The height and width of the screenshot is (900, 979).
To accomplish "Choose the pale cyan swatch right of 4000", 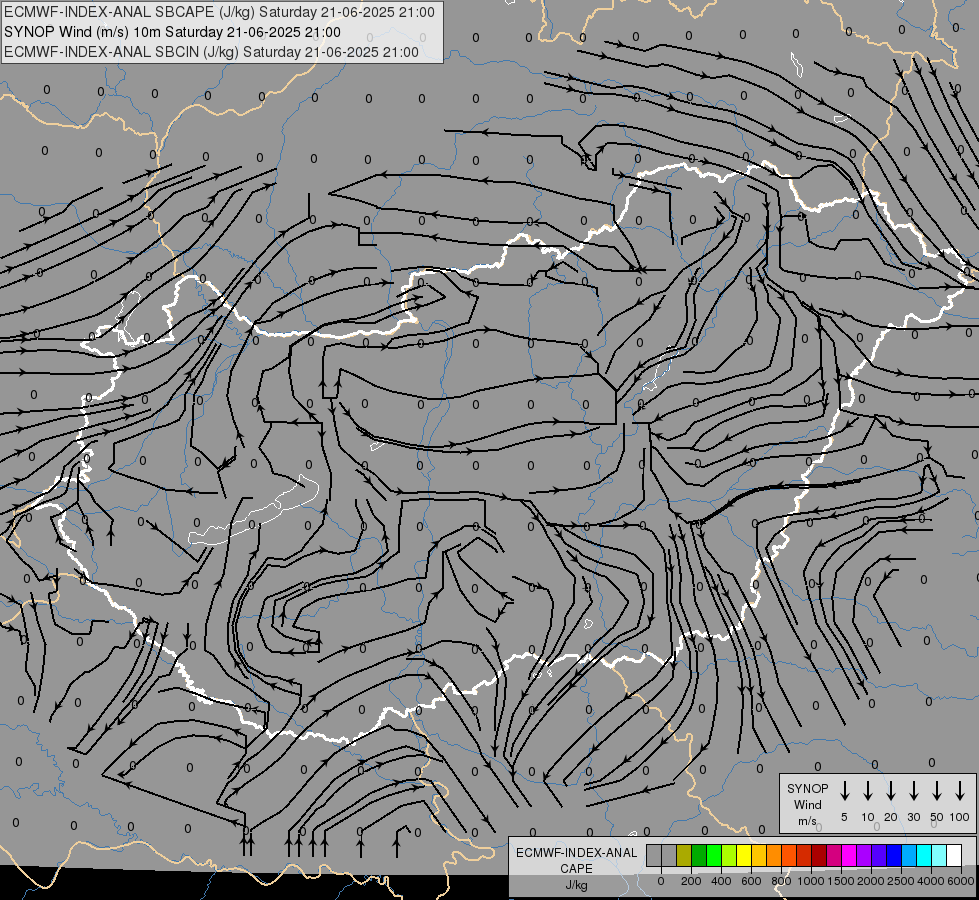I will 938,855.
